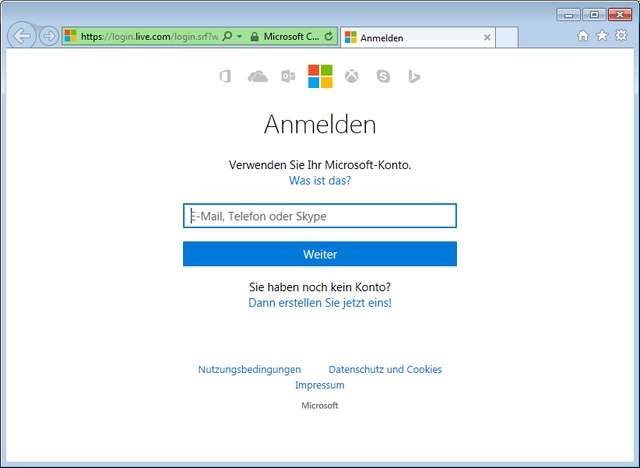640x468 pixels.
Task: Click the security padlock icon
Action: coord(255,37)
